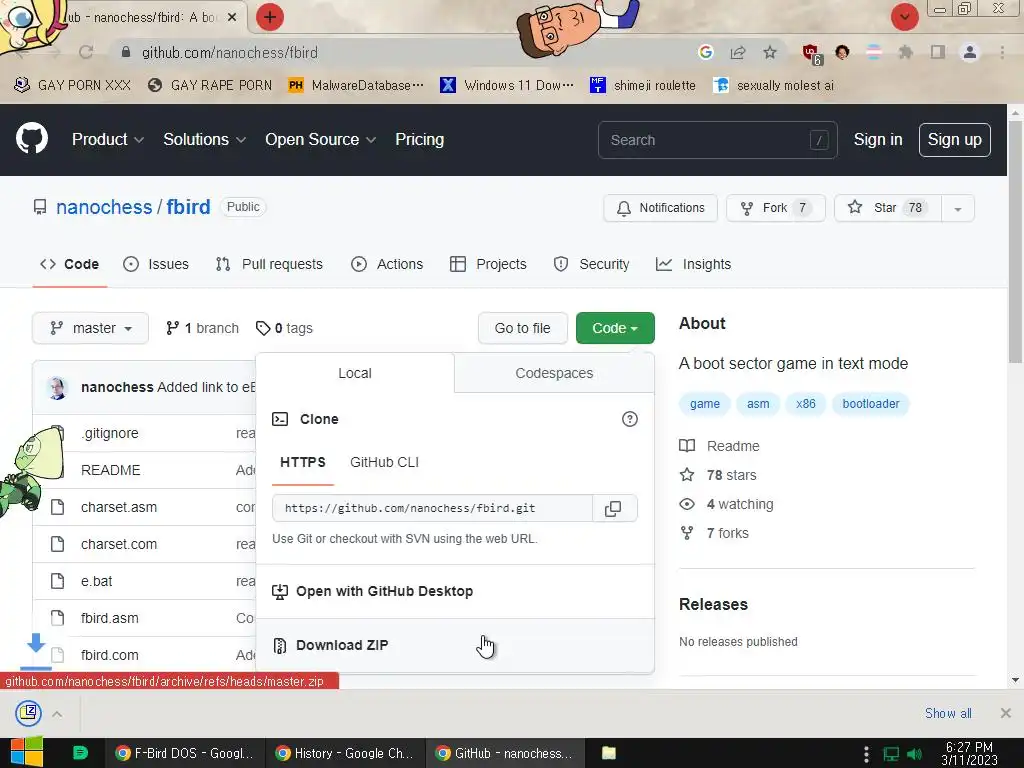1024x768 pixels.
Task: Toggle the browser side panel icon
Action: [938, 52]
